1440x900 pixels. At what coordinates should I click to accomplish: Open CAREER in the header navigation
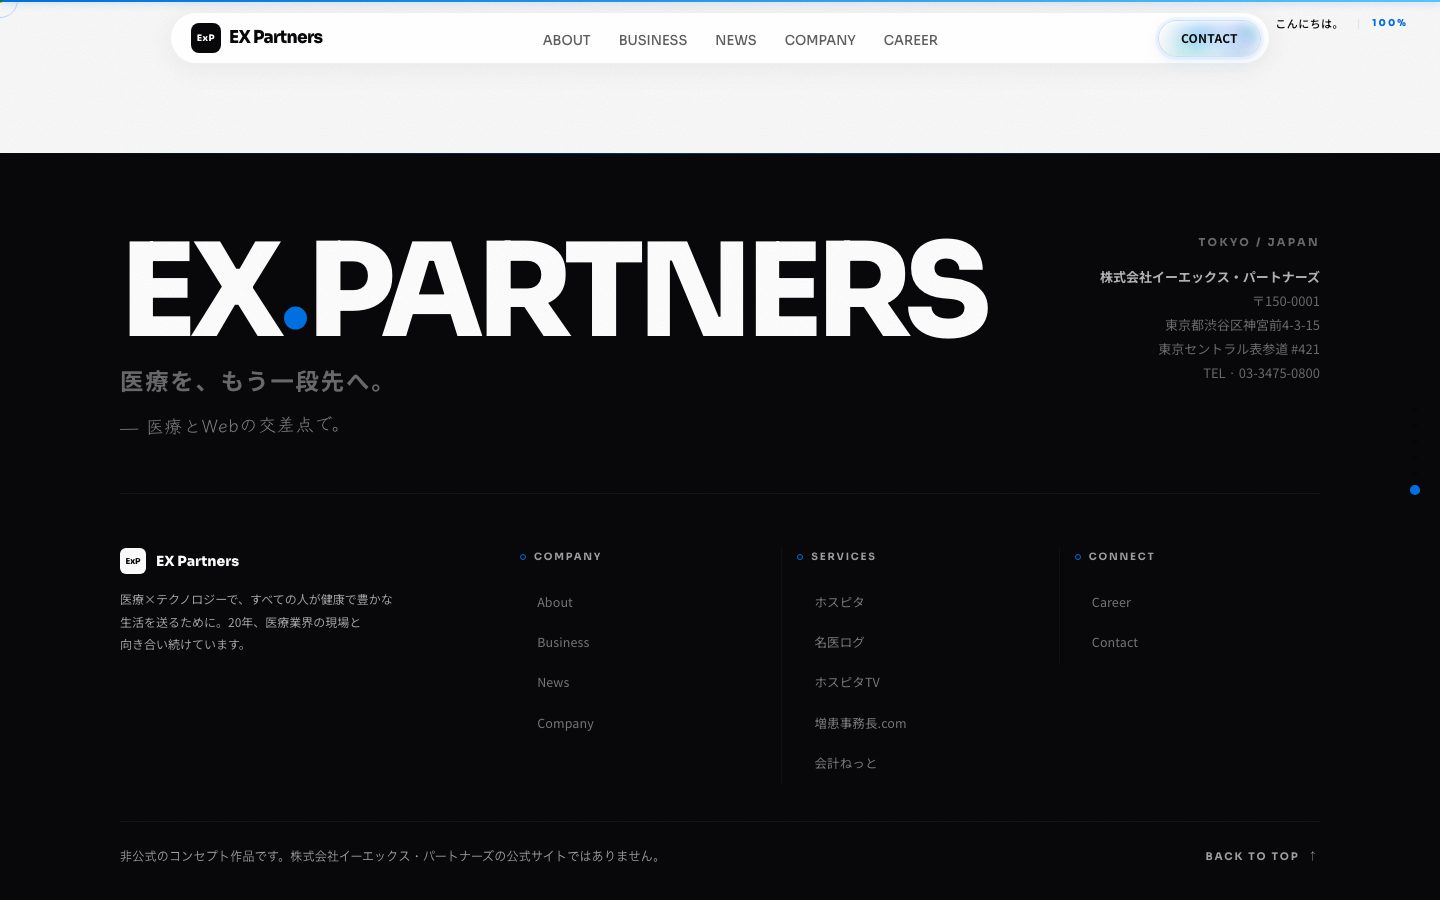[911, 40]
